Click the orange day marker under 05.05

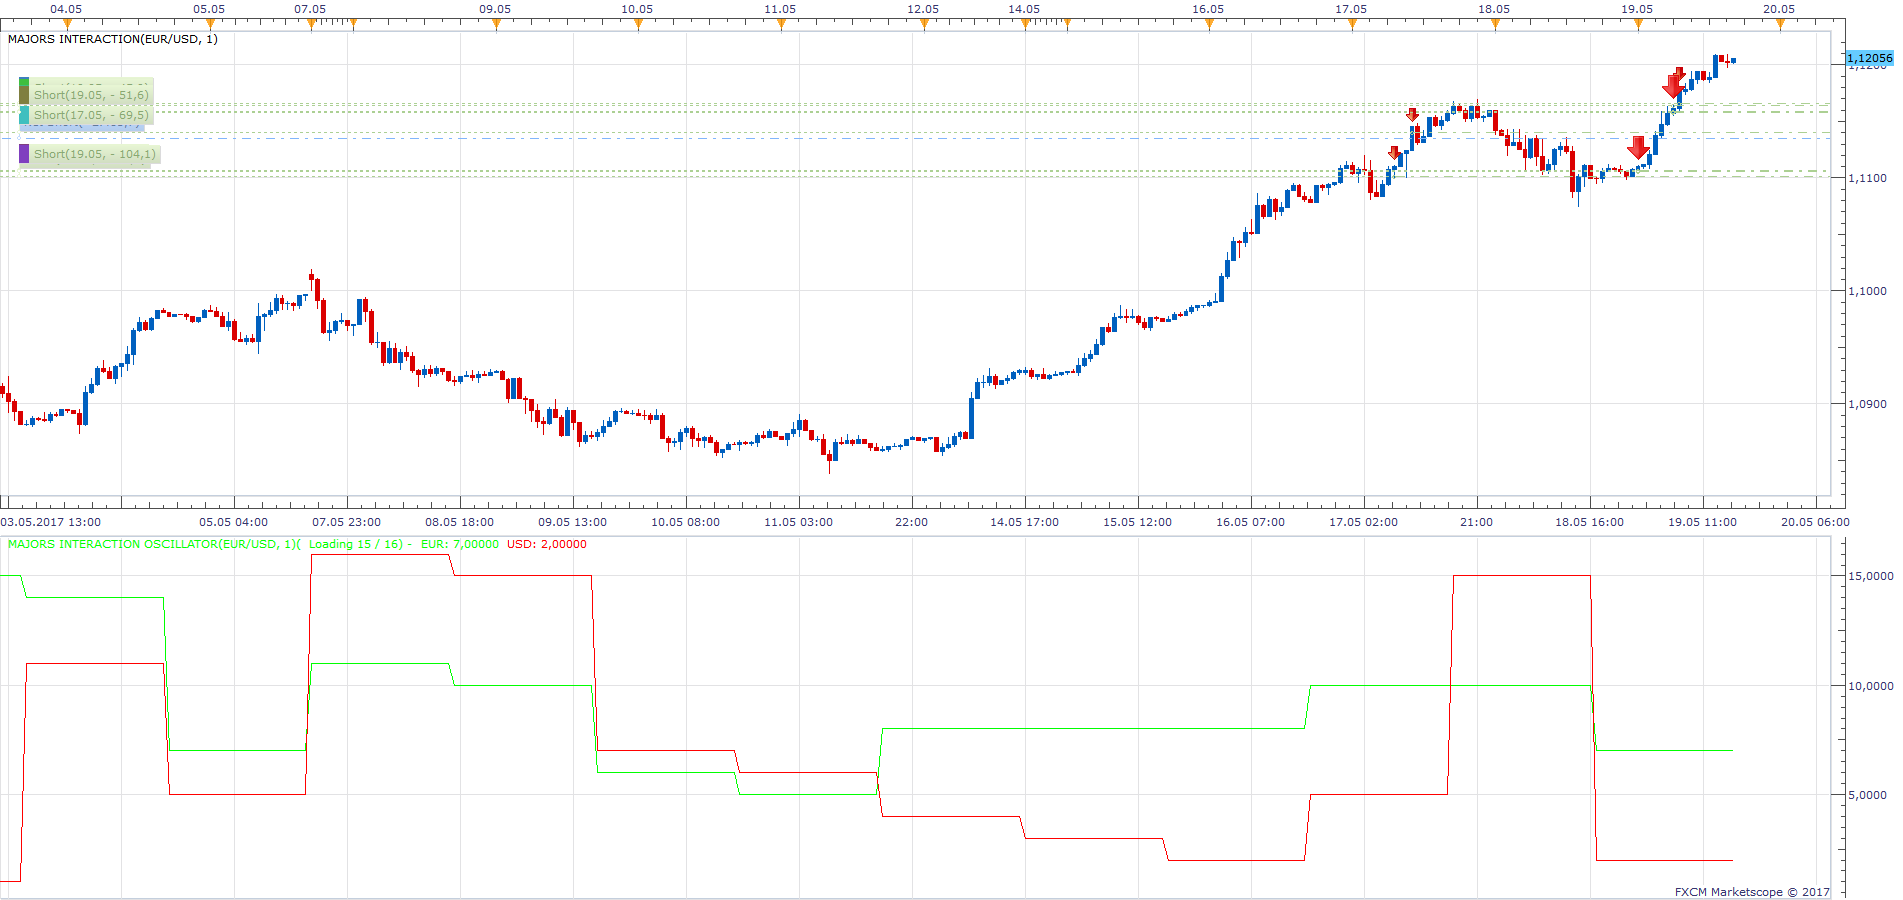[x=210, y=24]
